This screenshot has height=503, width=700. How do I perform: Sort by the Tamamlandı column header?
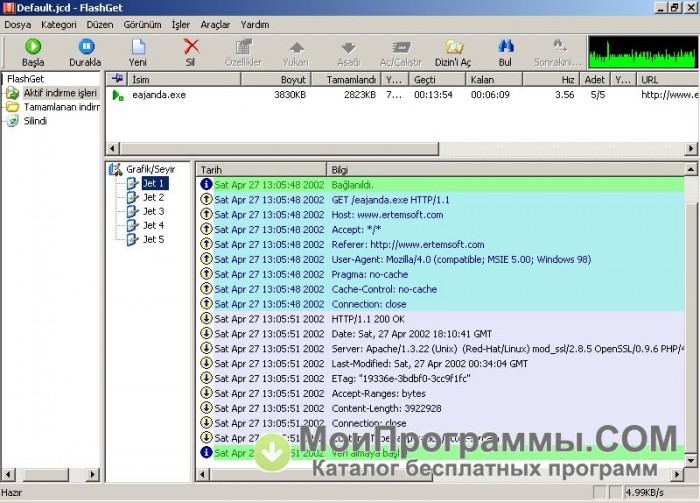[x=346, y=79]
